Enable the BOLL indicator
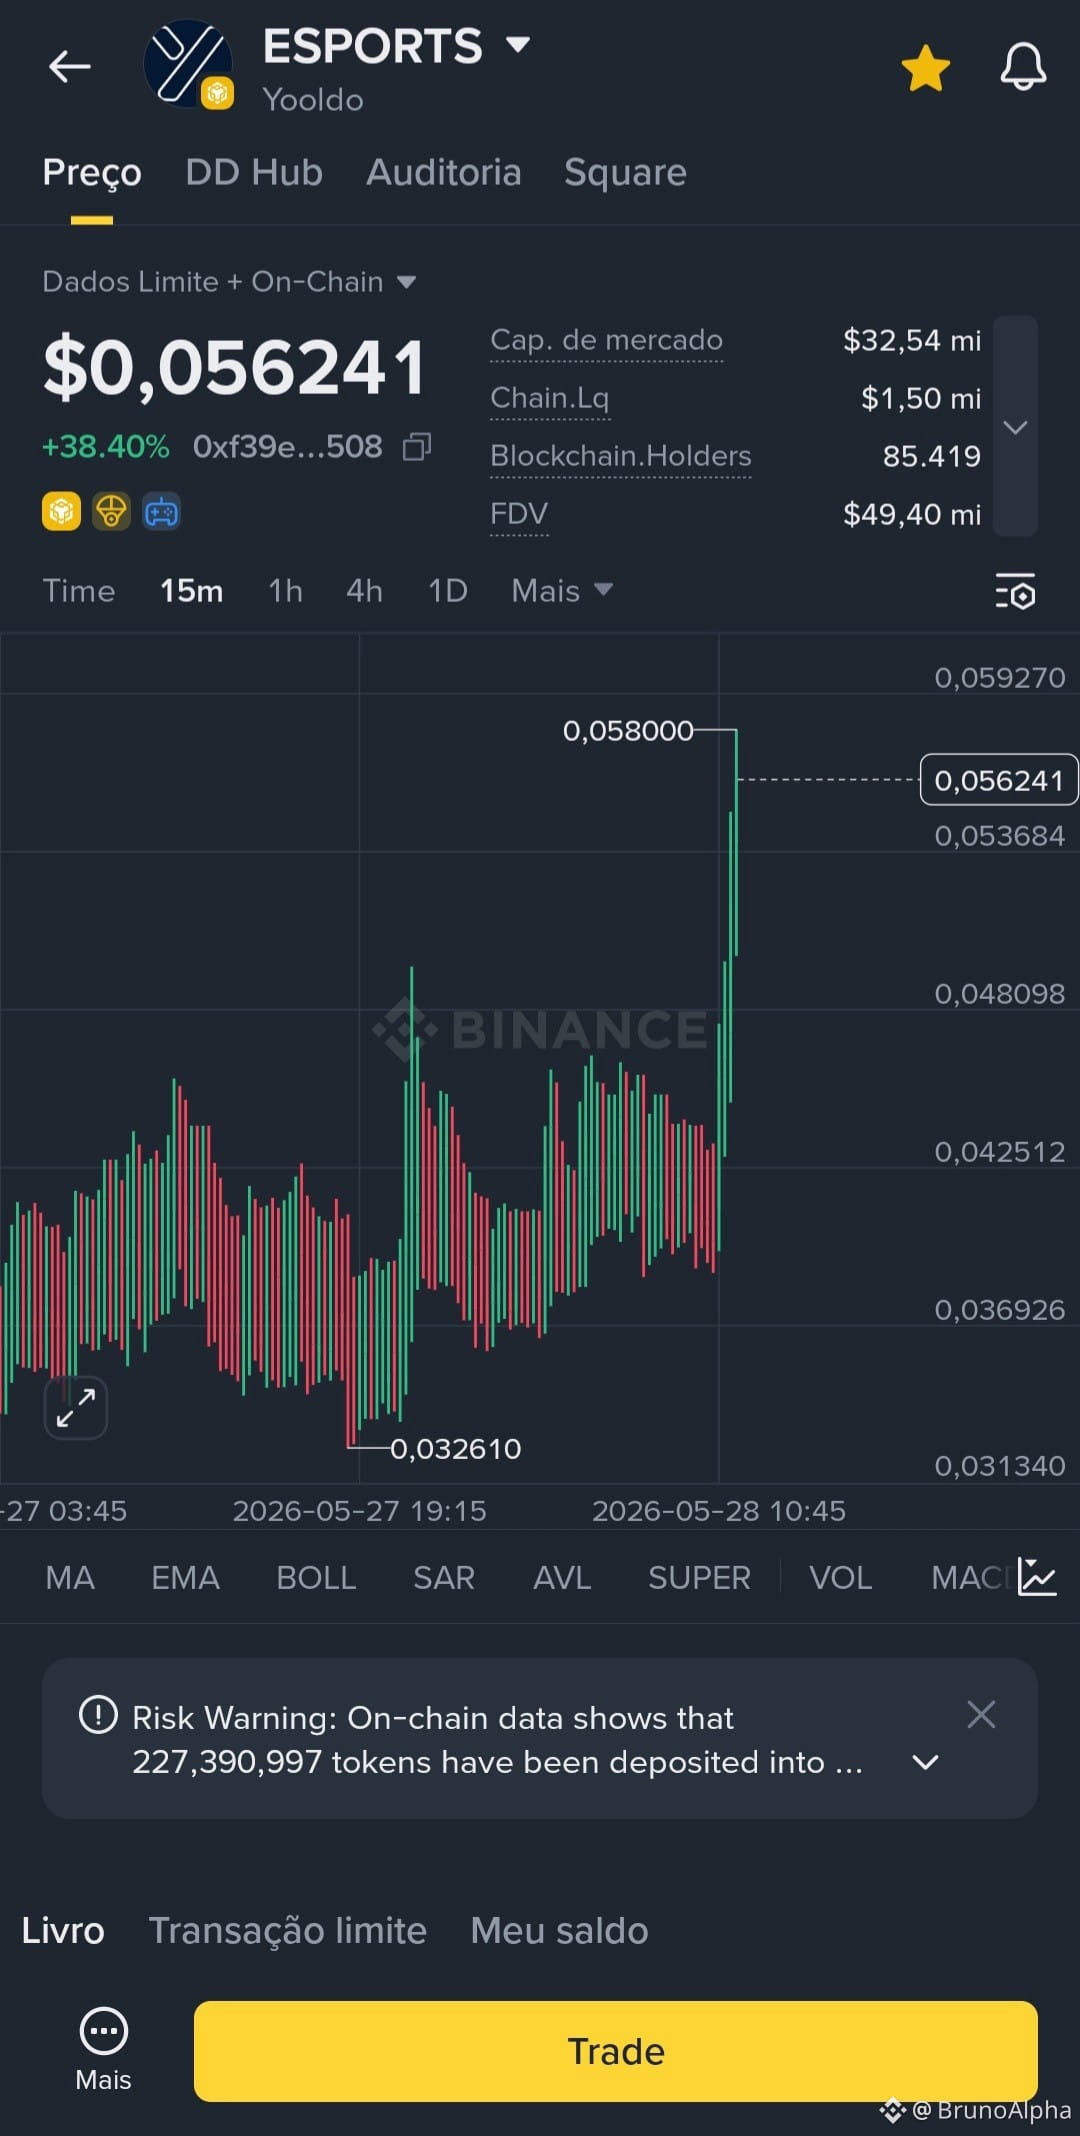Viewport: 1080px width, 2136px height. pos(316,1578)
